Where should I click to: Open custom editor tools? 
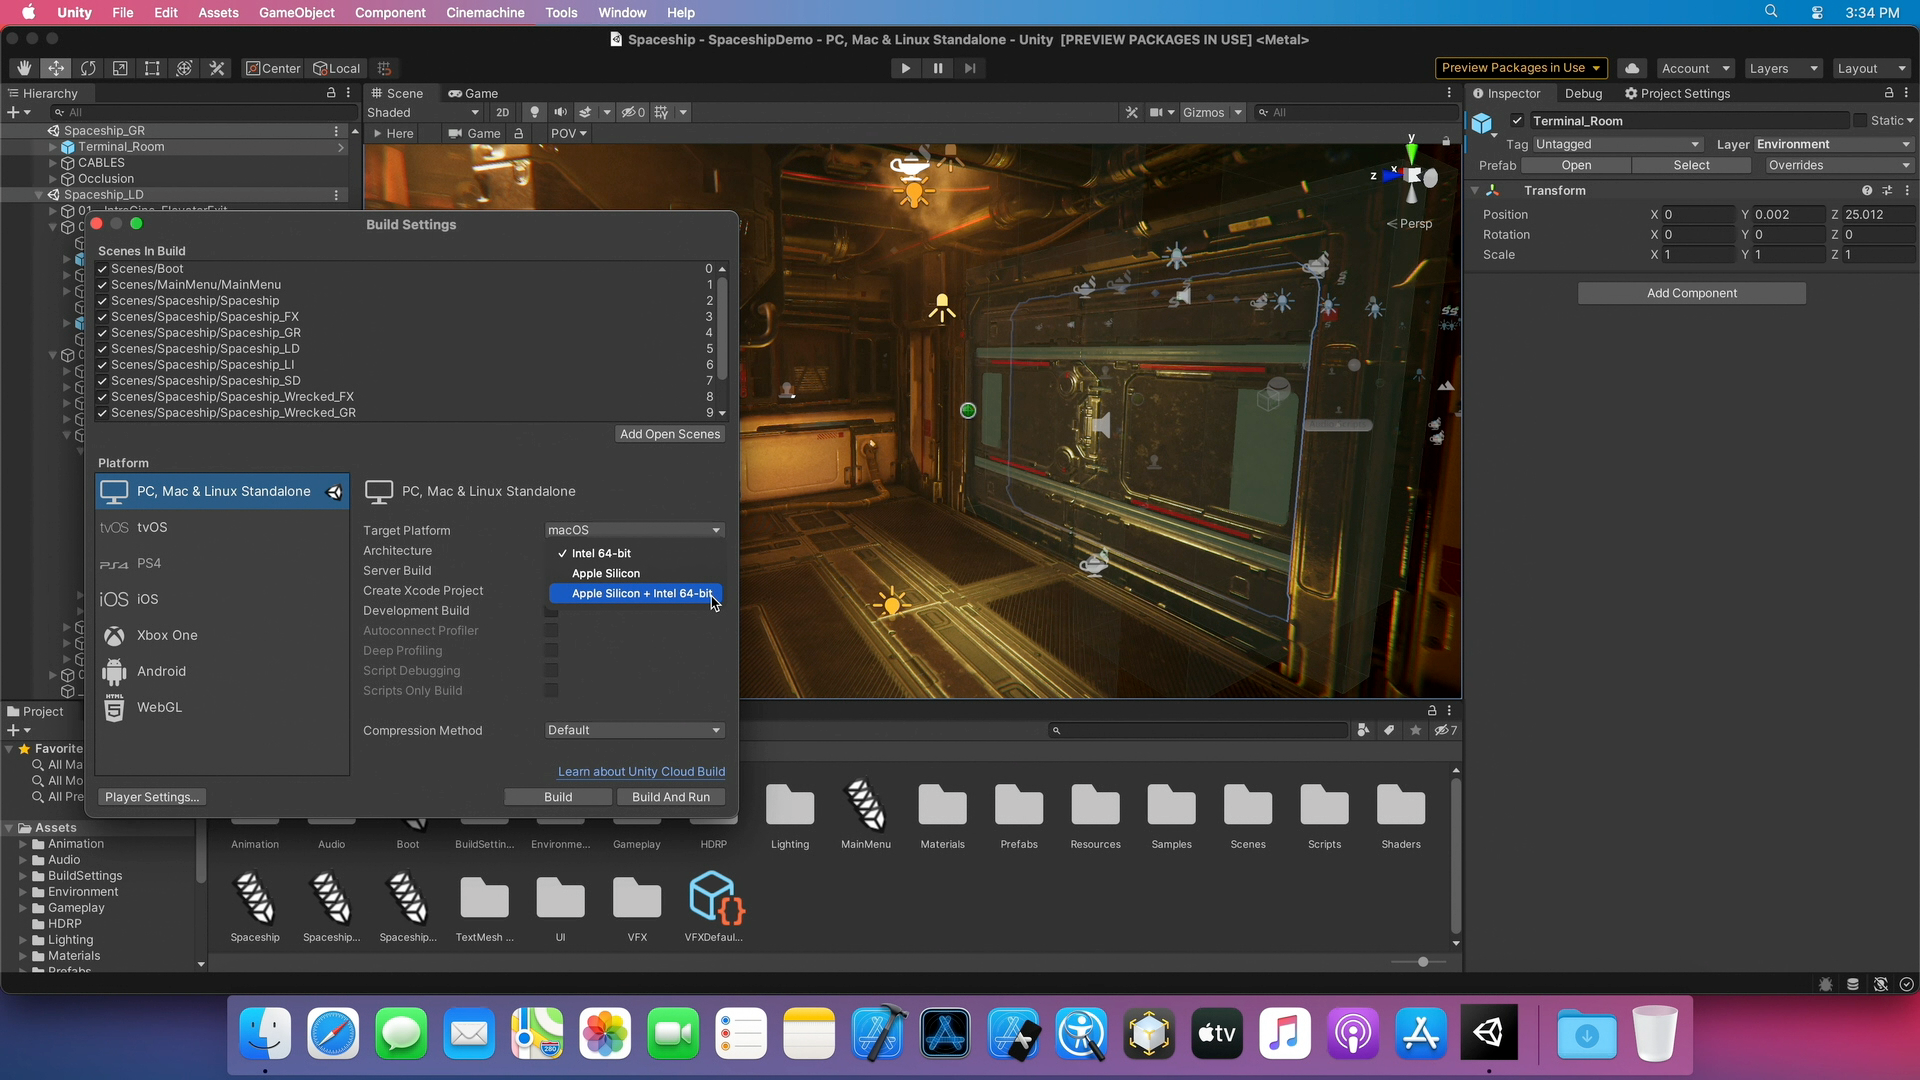(x=217, y=68)
